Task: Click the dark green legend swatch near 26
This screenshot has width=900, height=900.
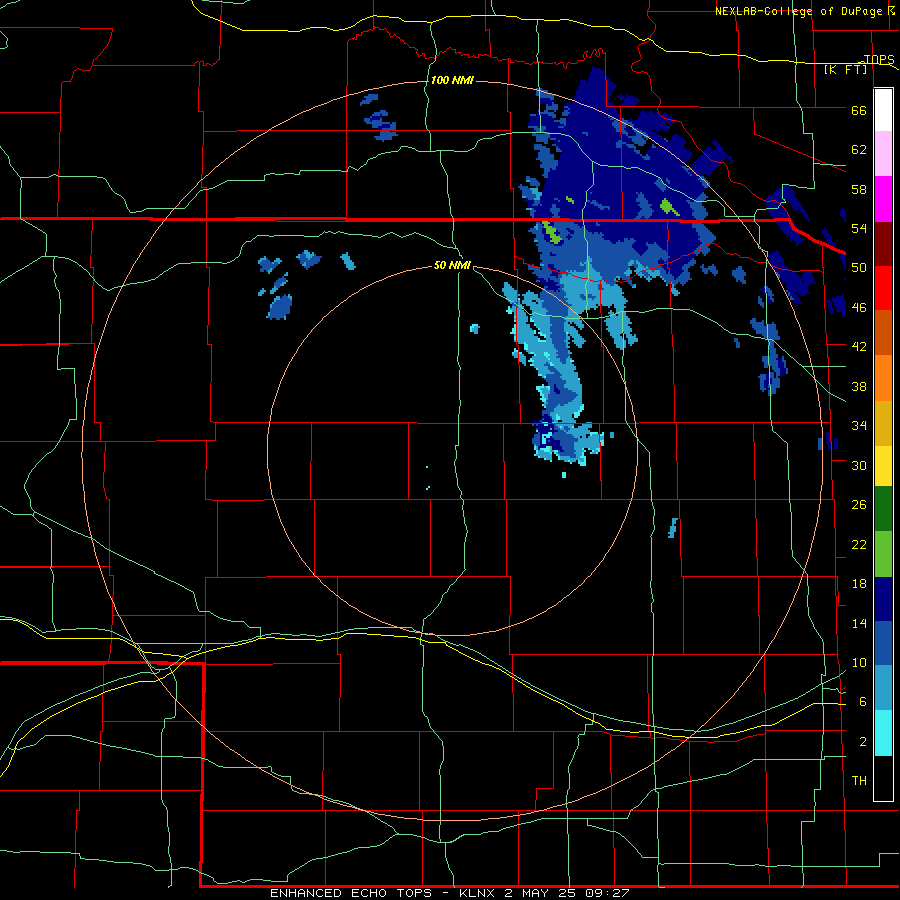Action: click(883, 509)
